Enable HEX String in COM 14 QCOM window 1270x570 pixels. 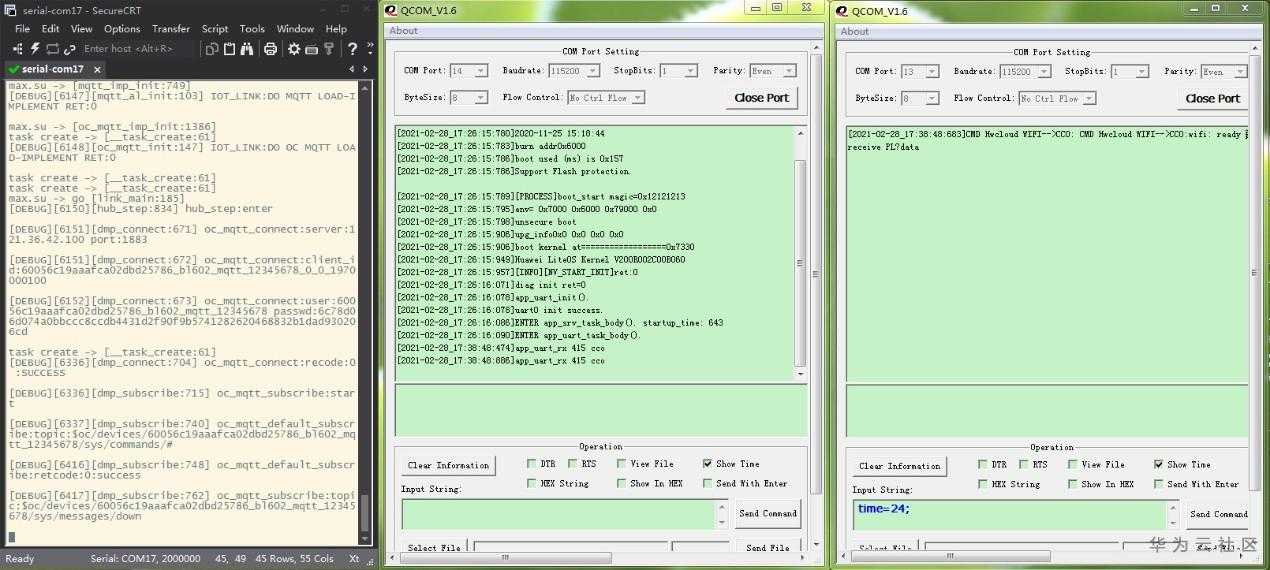click(x=532, y=483)
